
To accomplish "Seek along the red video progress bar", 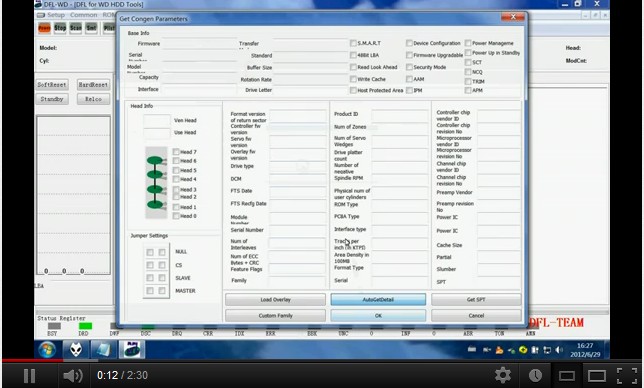I will [x=33, y=360].
